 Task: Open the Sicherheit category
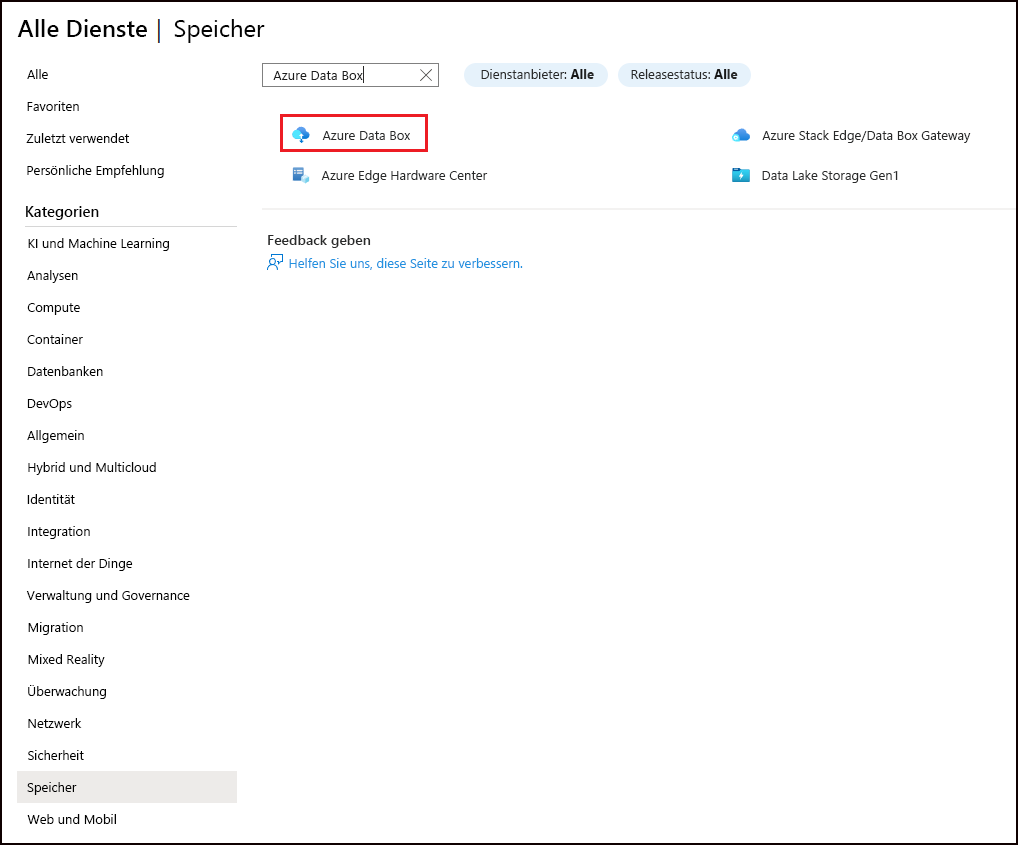click(x=55, y=755)
